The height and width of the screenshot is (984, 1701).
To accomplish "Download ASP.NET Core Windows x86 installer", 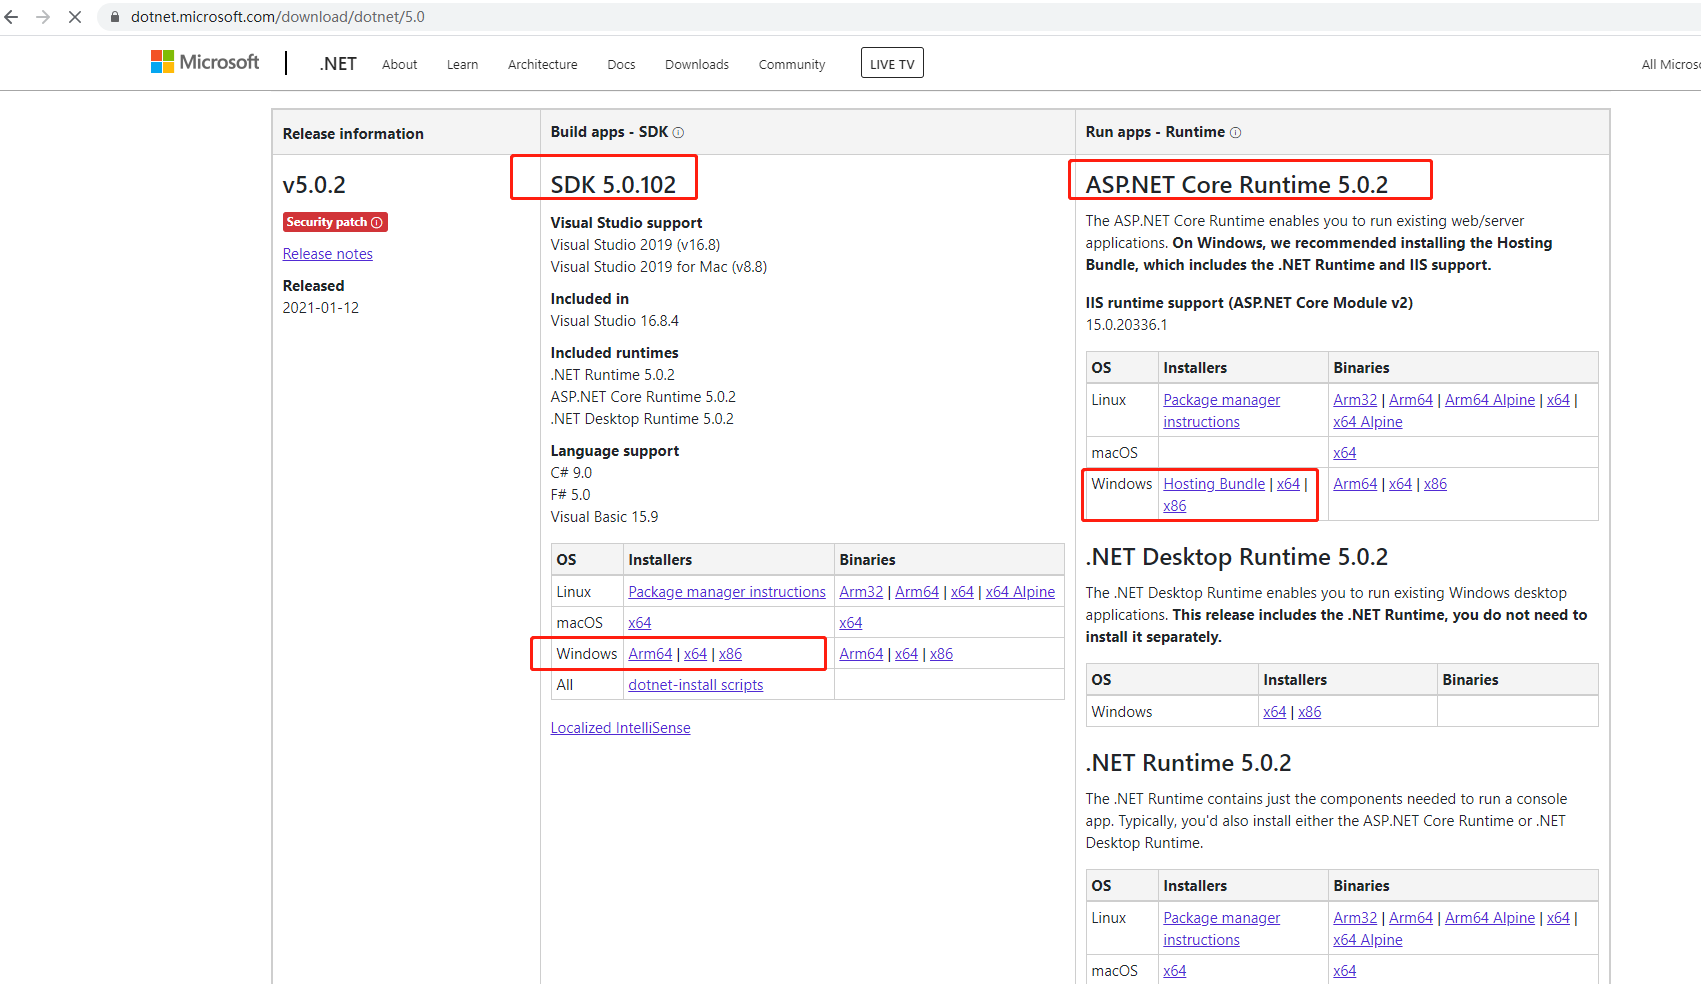I will click(1175, 506).
